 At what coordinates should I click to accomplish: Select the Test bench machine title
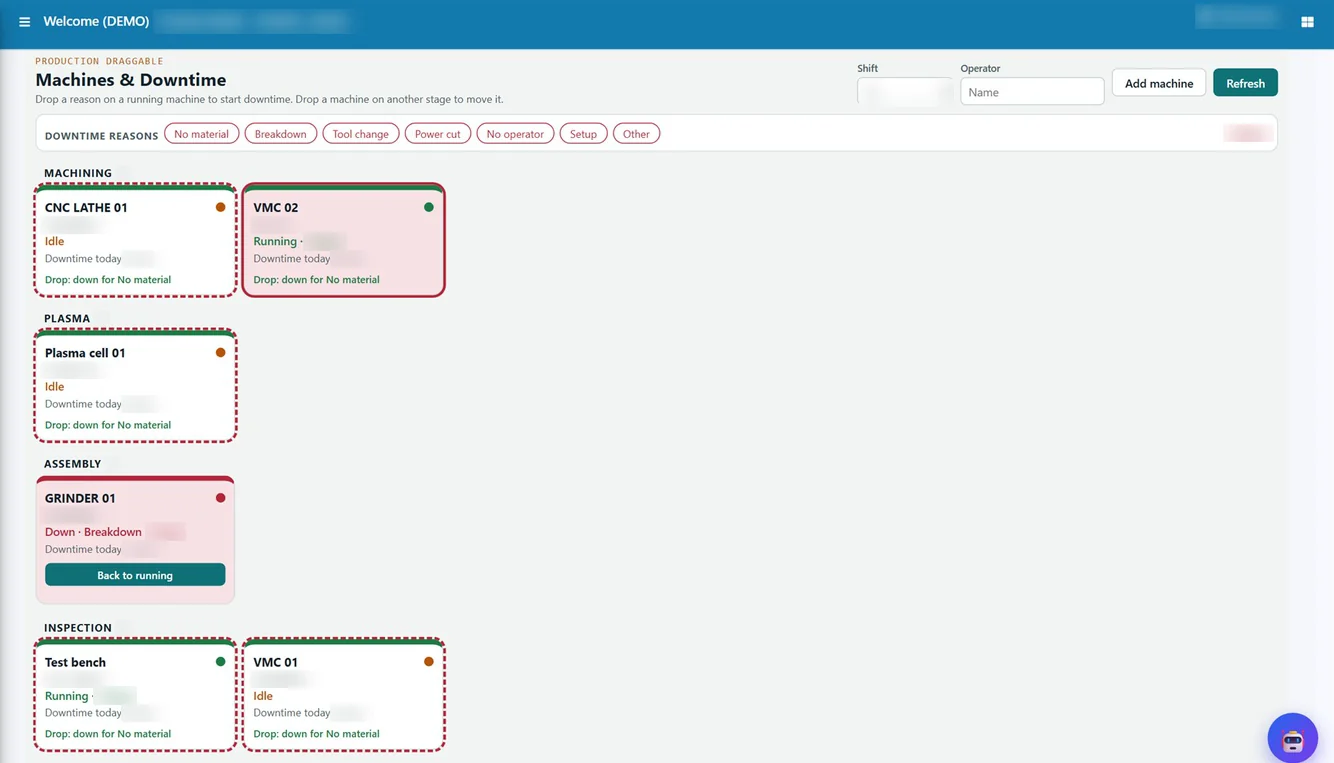click(x=75, y=662)
